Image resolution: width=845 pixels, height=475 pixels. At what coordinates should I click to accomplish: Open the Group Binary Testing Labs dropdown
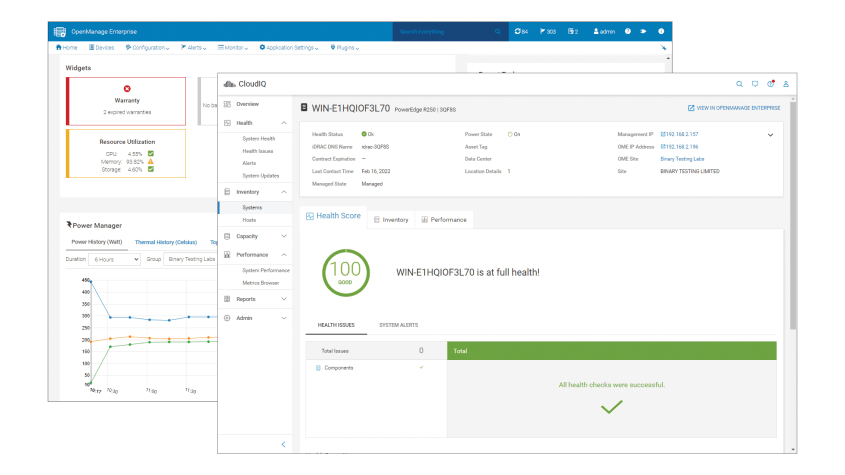click(x=190, y=259)
